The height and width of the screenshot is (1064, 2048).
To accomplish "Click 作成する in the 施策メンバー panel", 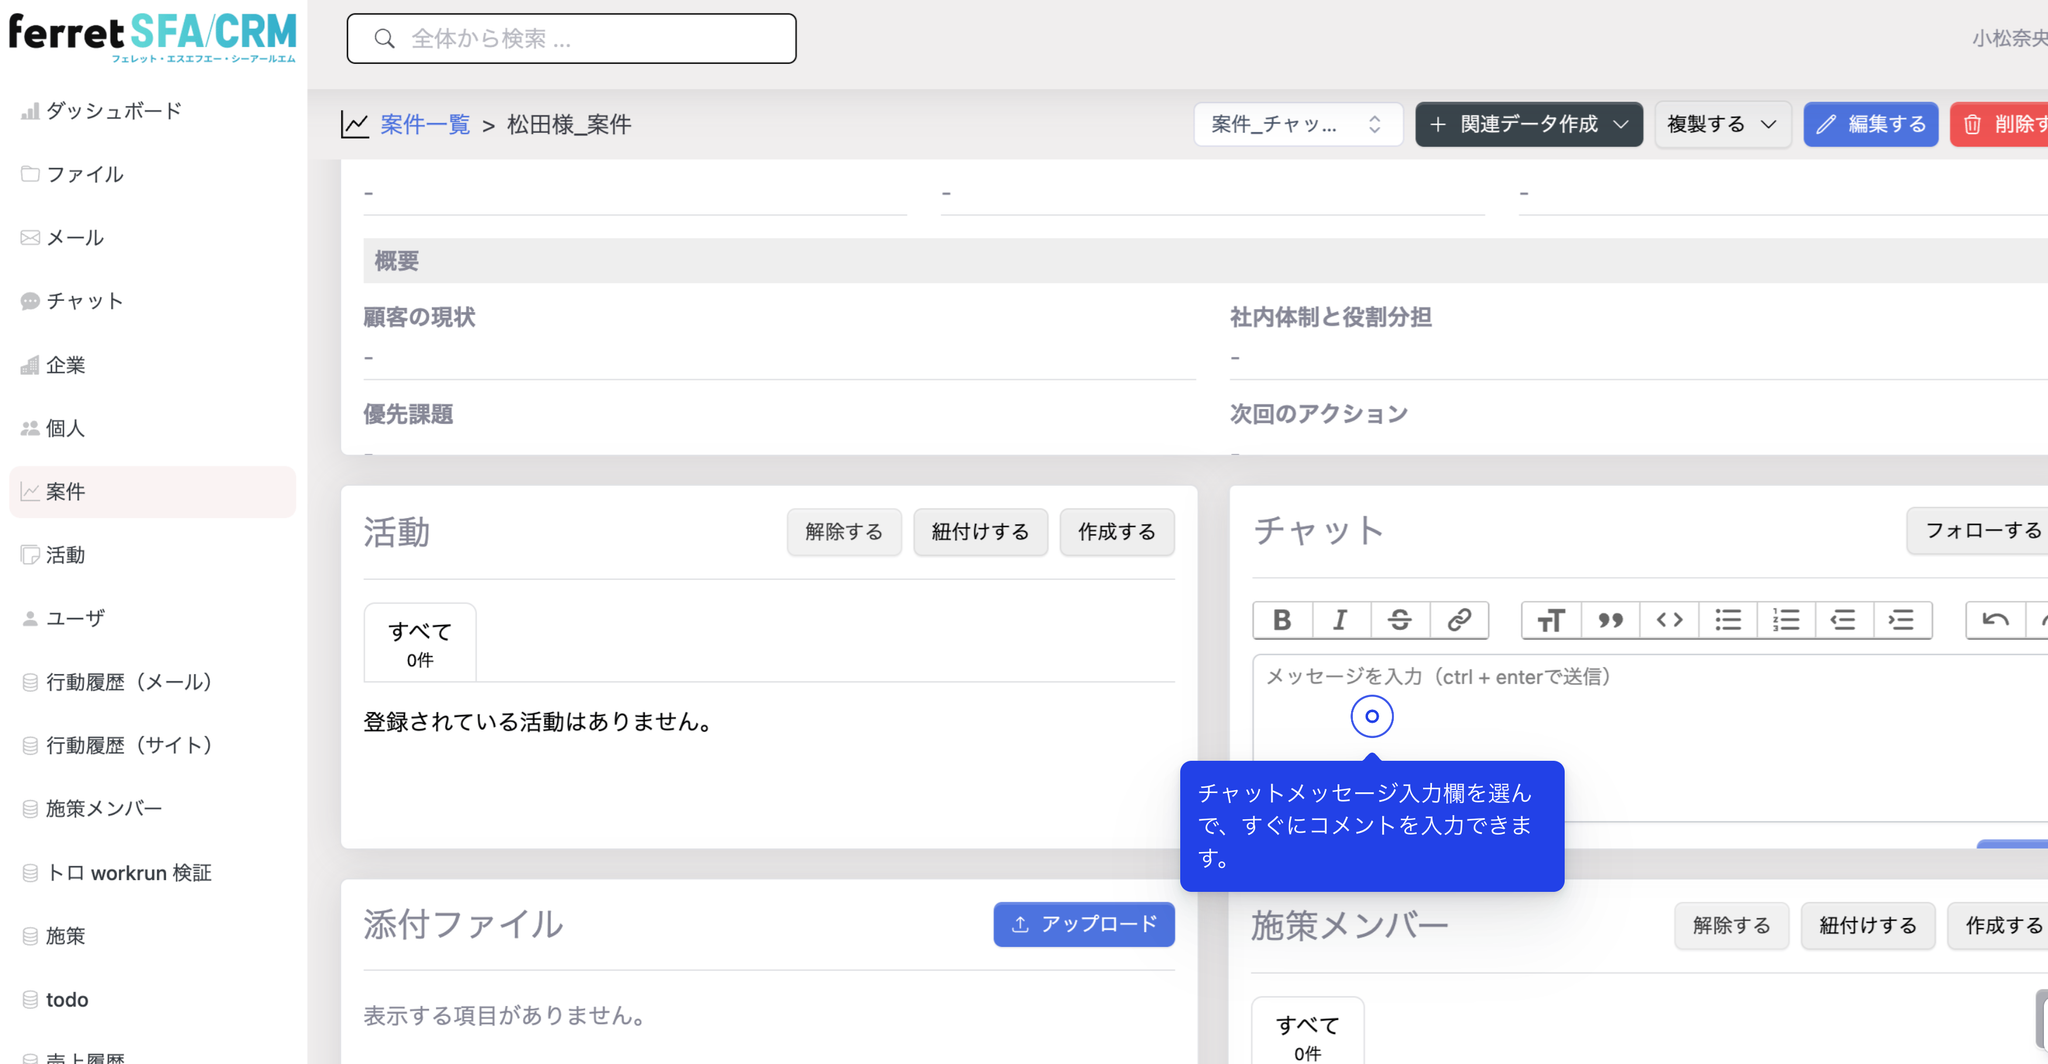I will coord(2000,926).
